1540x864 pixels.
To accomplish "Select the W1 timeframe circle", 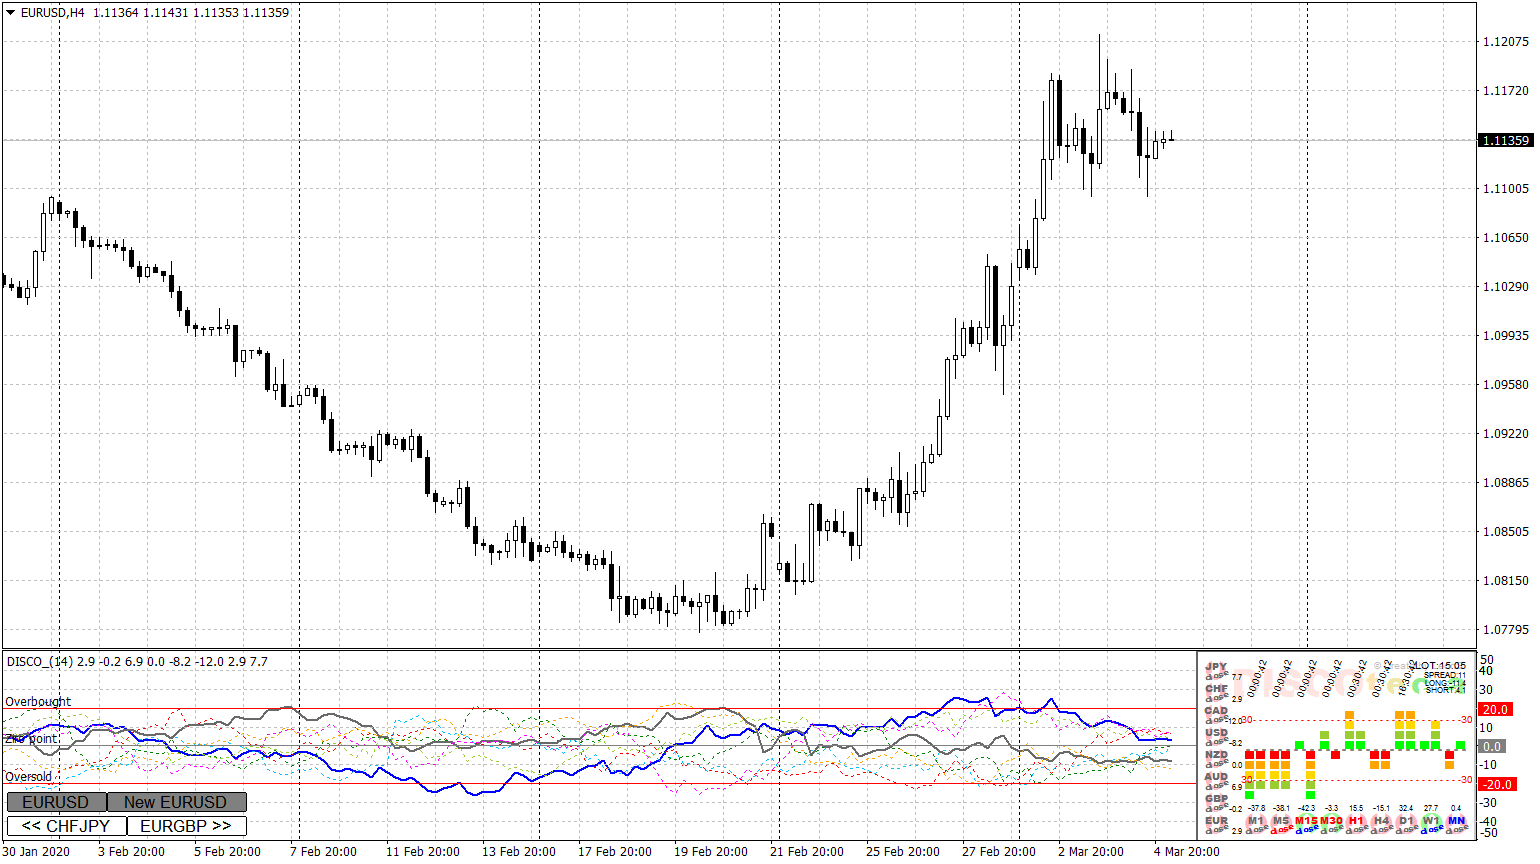I will click(1431, 821).
